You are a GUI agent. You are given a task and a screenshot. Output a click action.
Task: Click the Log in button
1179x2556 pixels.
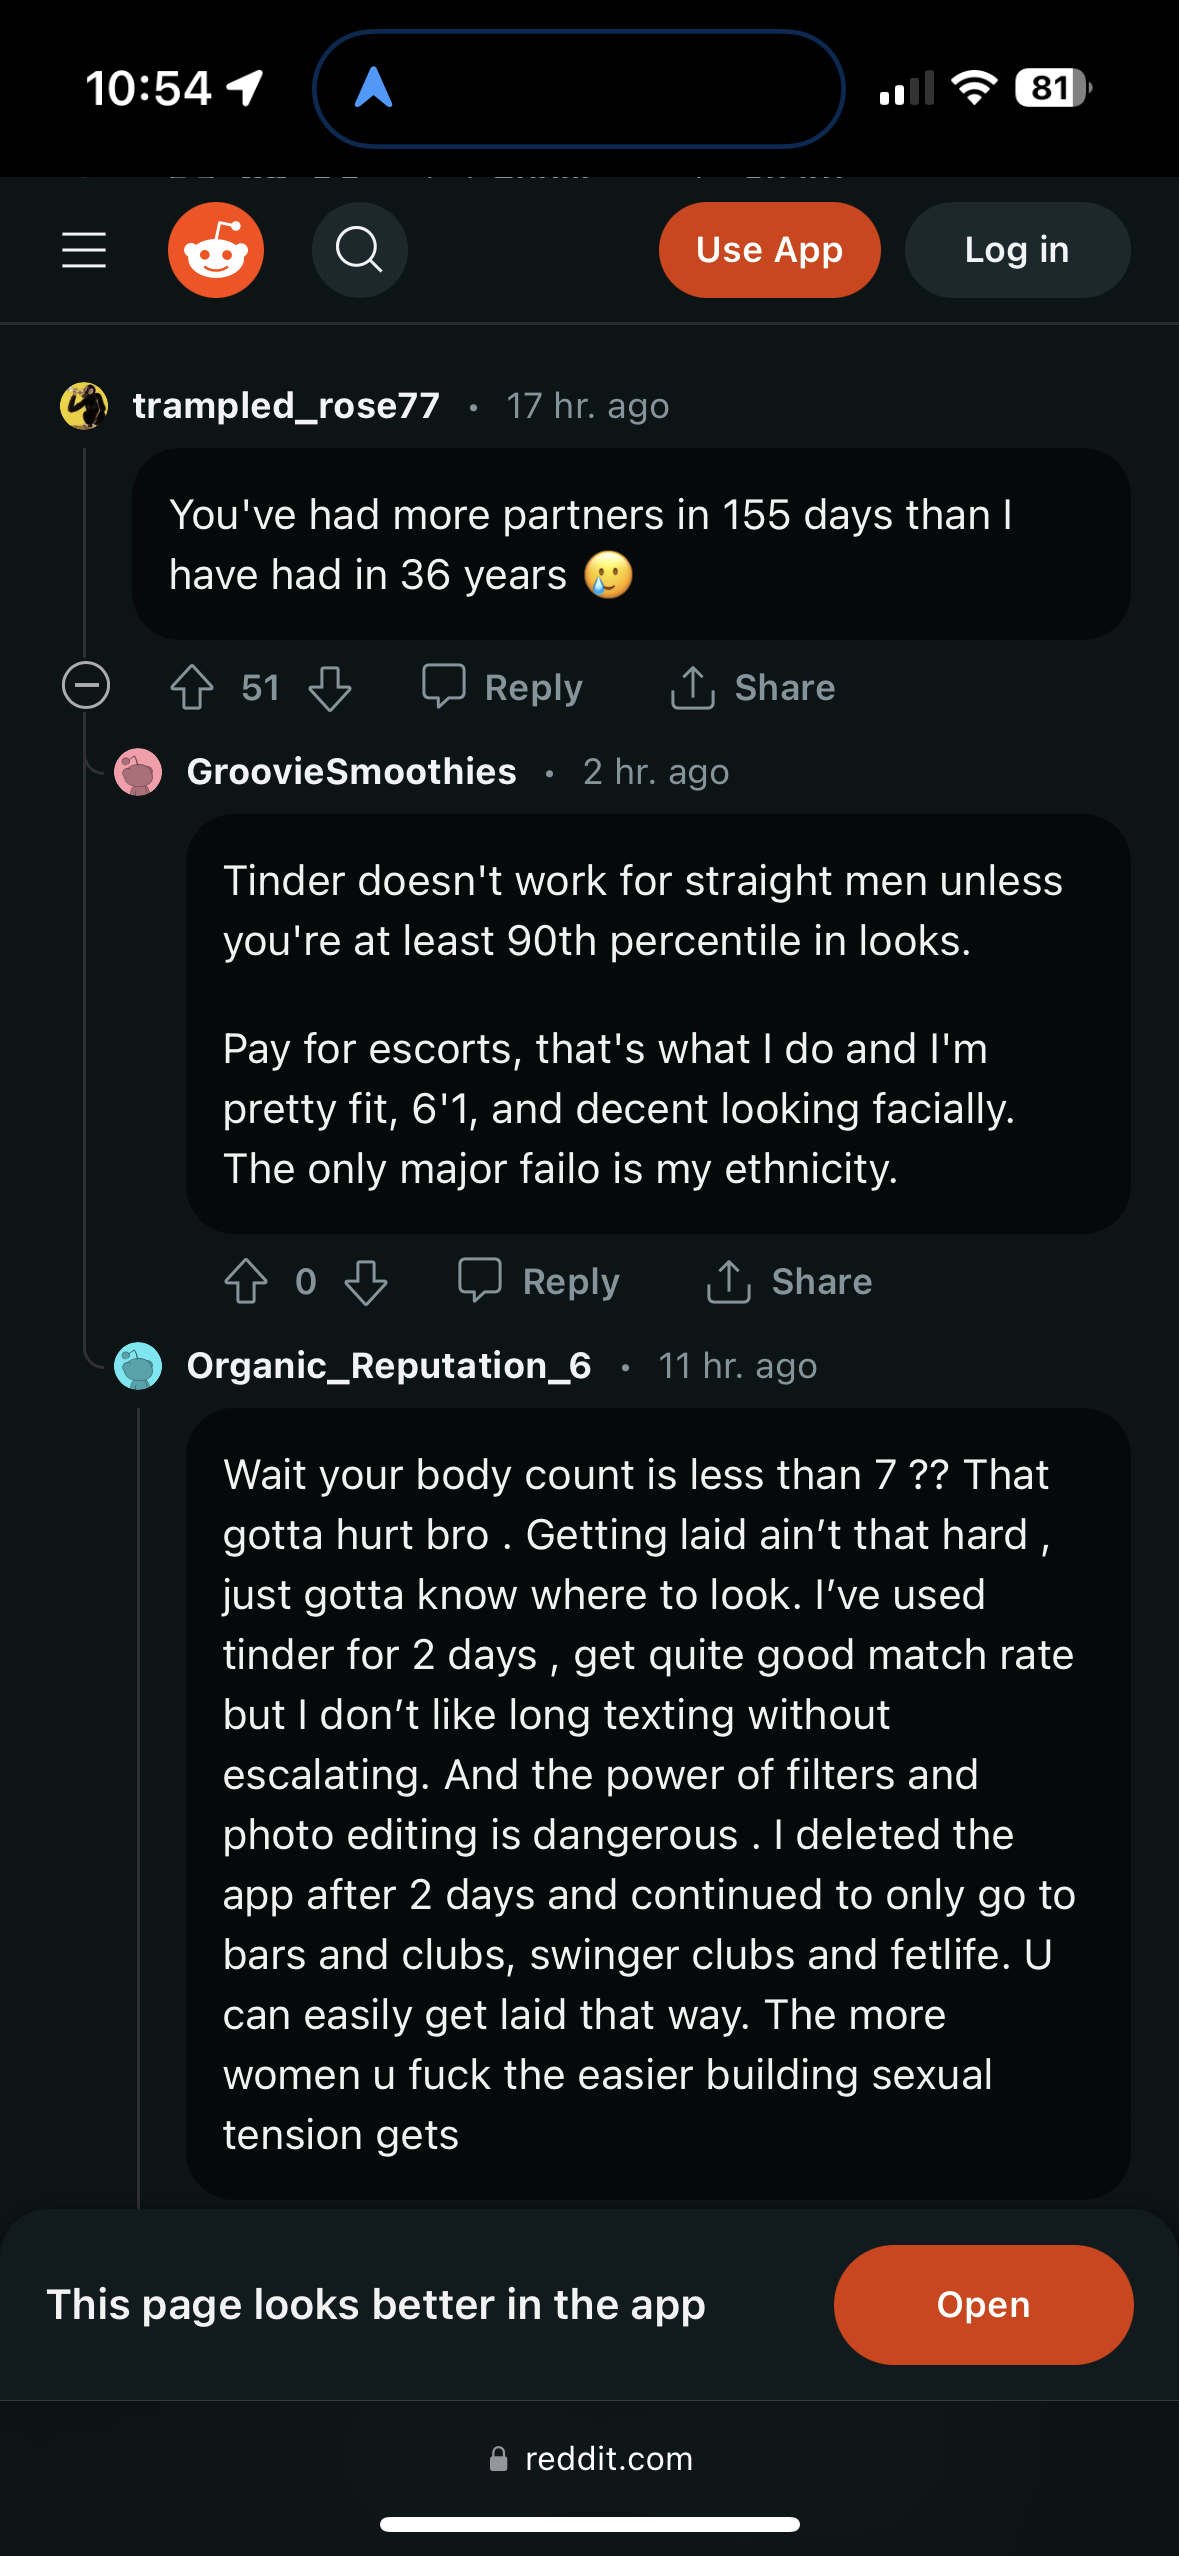(x=1017, y=250)
